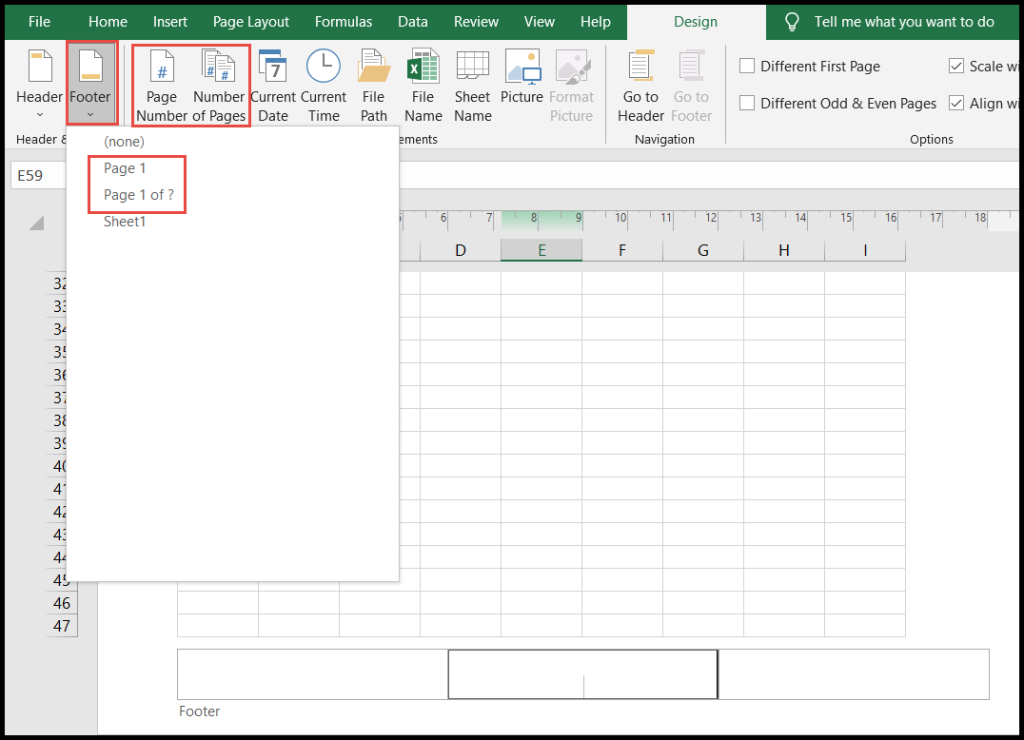The image size is (1024, 740).
Task: Toggle the Scale with Document checkbox
Action: pos(957,66)
